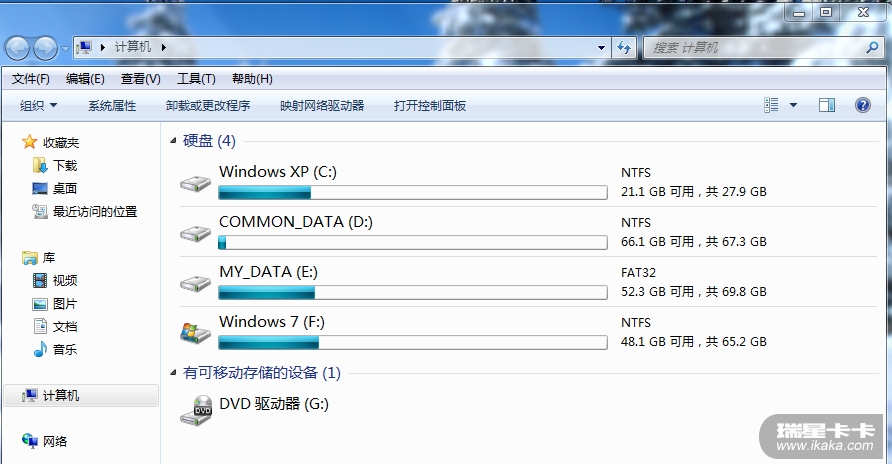Click the refresh icon beside address bar
The width and height of the screenshot is (892, 464).
[625, 47]
